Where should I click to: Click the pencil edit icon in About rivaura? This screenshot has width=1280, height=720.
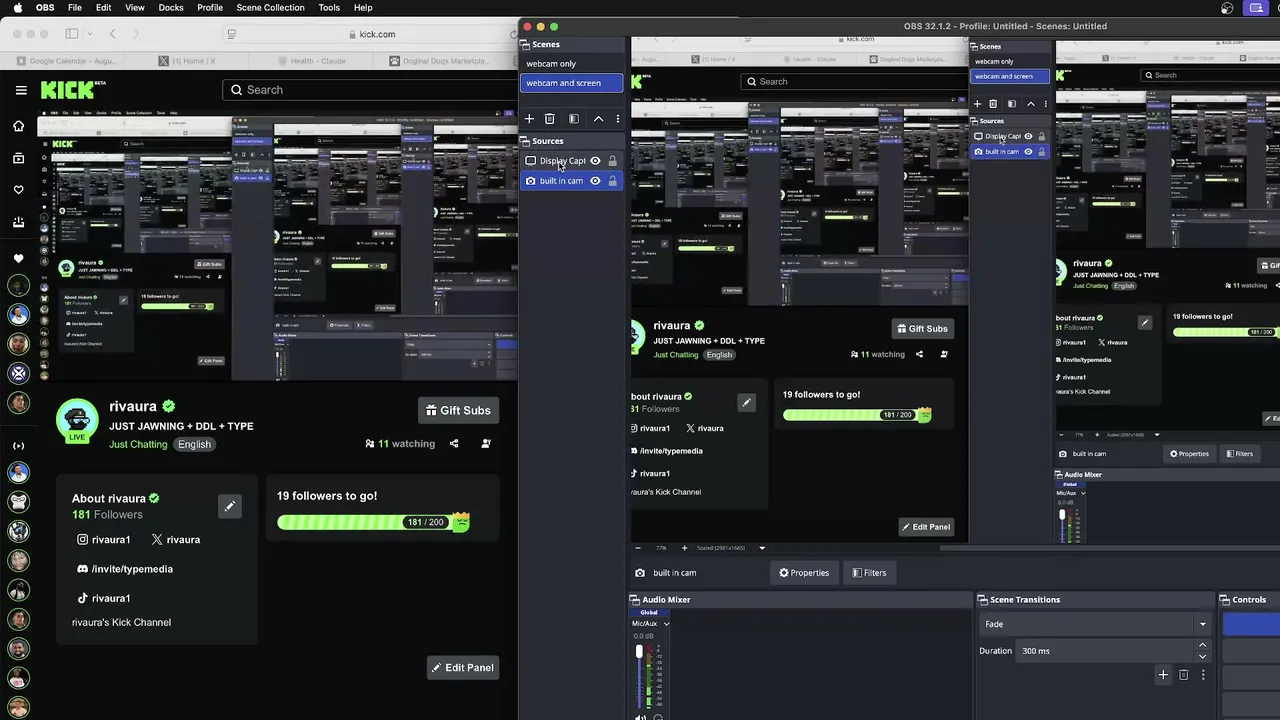tap(230, 506)
